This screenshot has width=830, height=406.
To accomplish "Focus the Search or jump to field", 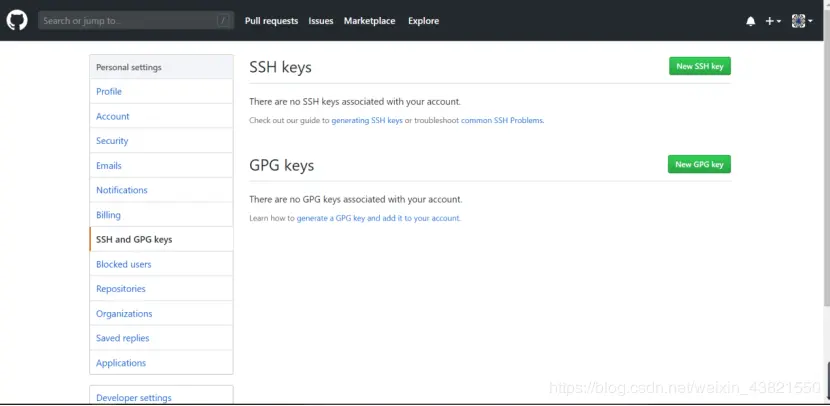I will pyautogui.click(x=136, y=21).
